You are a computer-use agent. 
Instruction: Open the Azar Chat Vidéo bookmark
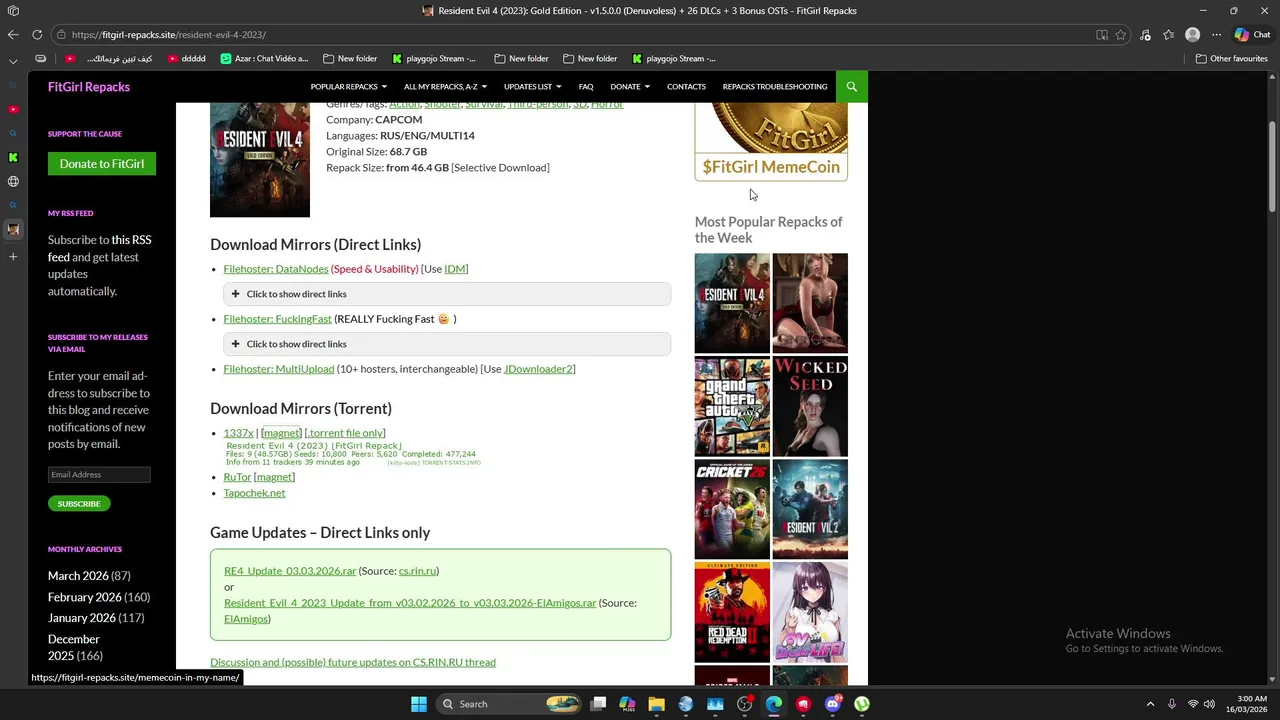(x=264, y=58)
